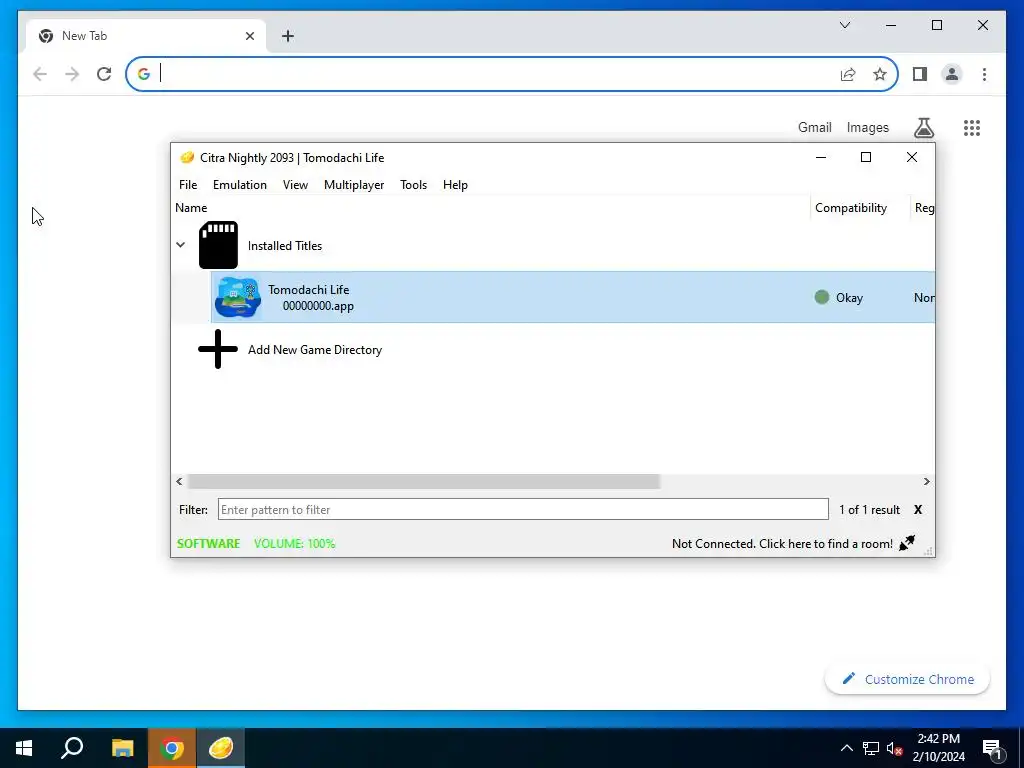Open the Multiplayer menu

tap(354, 185)
